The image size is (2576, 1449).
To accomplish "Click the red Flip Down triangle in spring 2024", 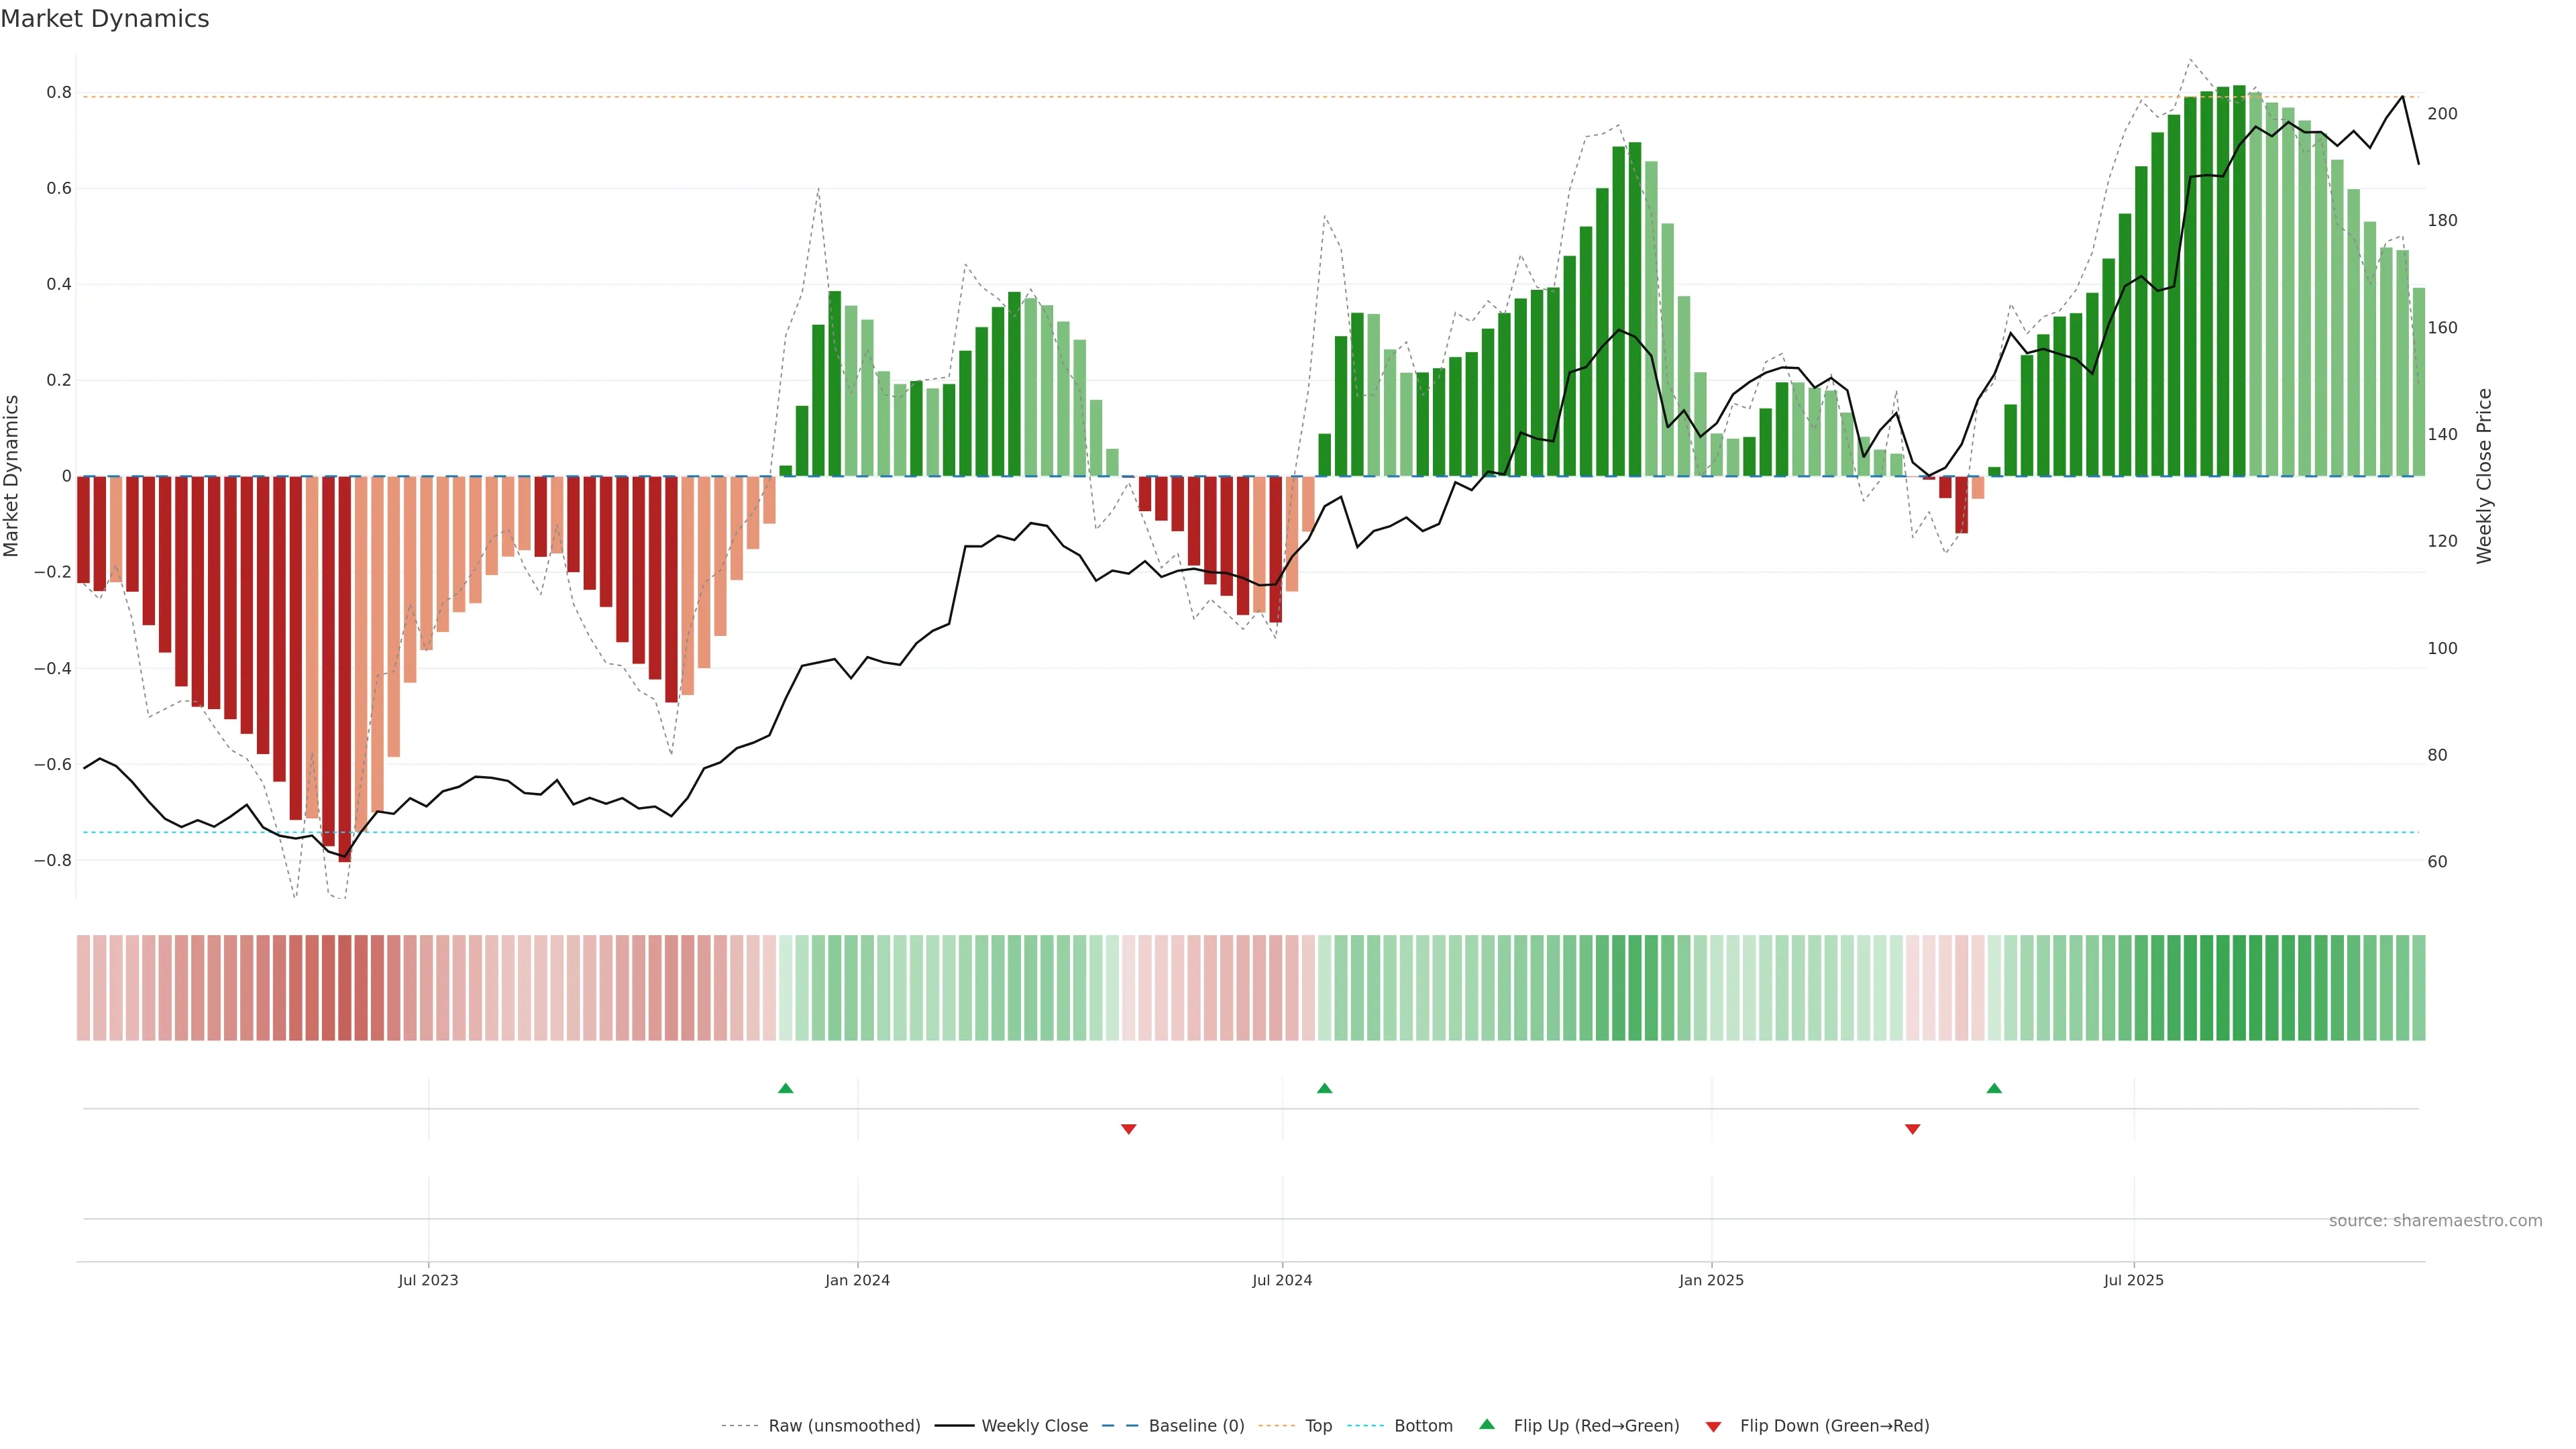I will (x=1128, y=1129).
